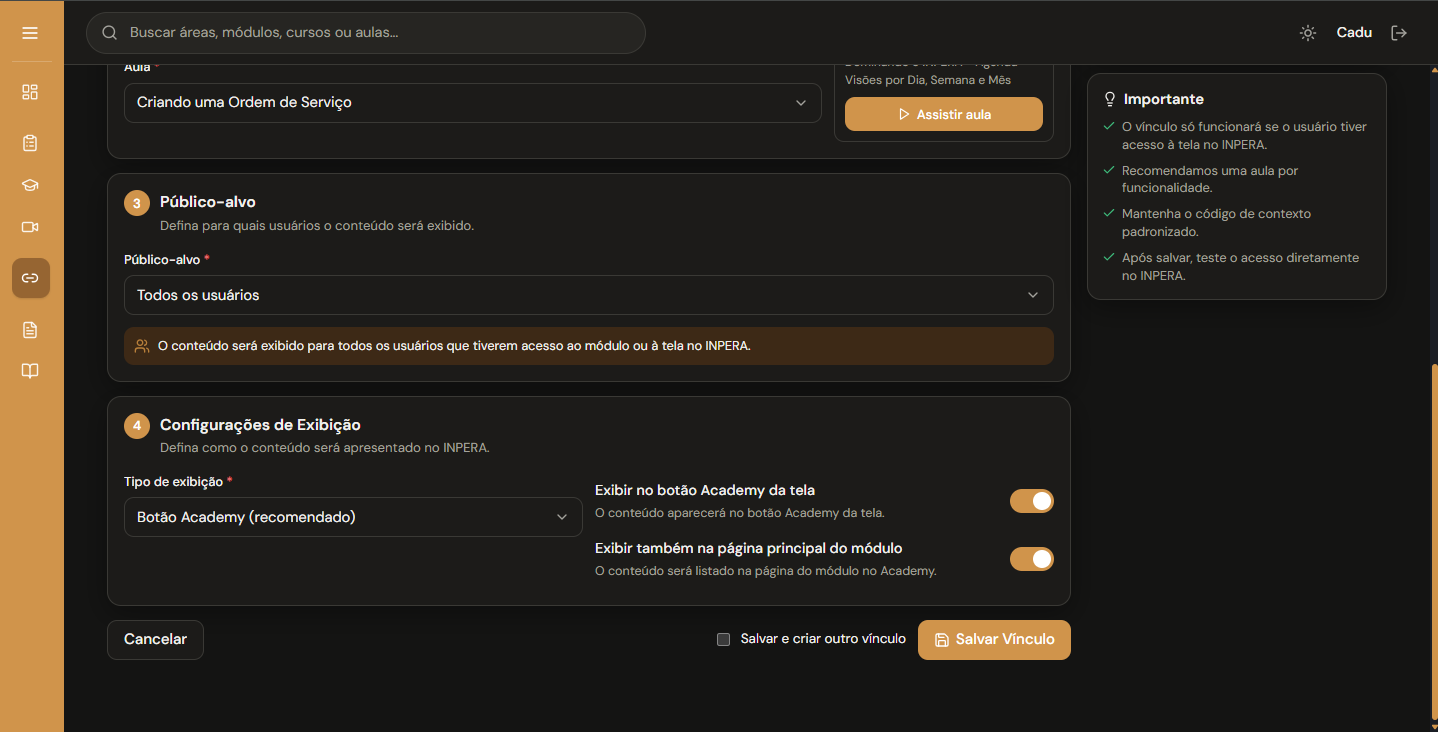Image resolution: width=1438 pixels, height=732 pixels.
Task: Open the 'Tipo de exibição' dropdown
Action: (353, 517)
